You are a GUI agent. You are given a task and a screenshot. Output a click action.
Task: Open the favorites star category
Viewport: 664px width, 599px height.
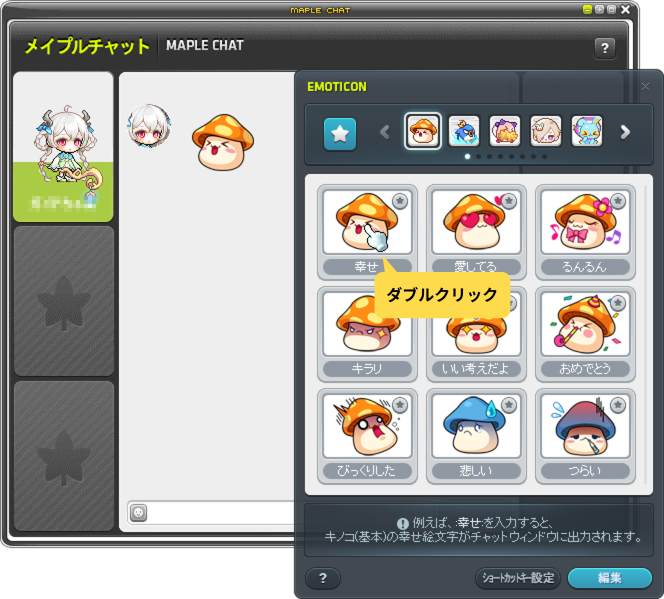pyautogui.click(x=340, y=134)
